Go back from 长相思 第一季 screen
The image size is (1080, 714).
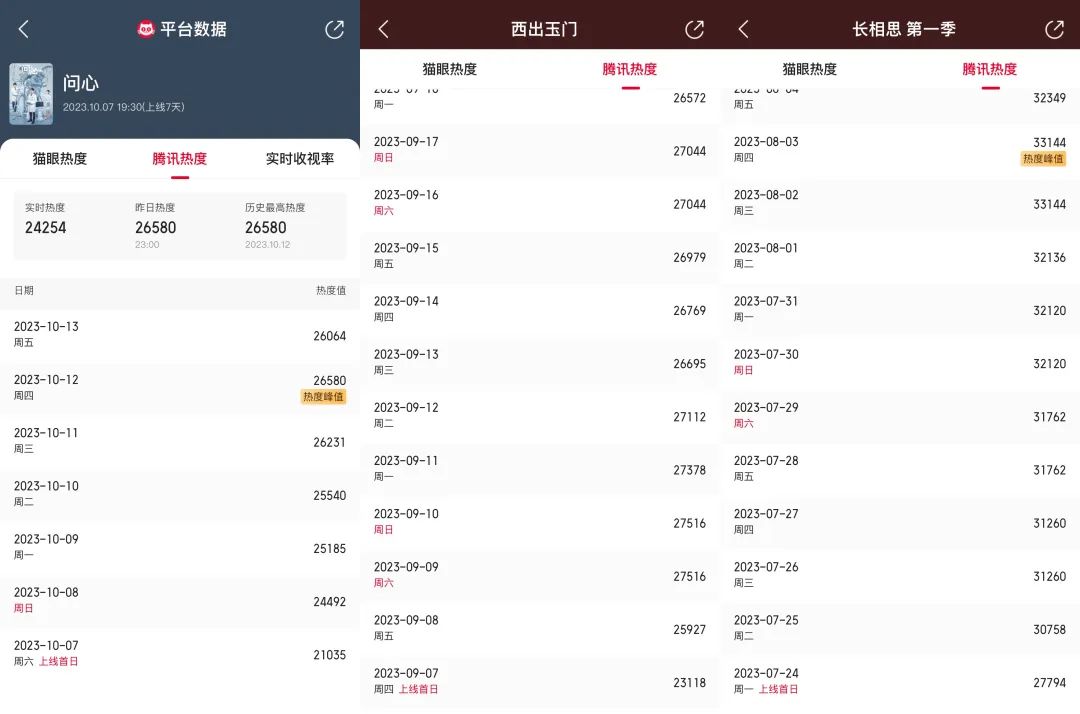tap(743, 30)
